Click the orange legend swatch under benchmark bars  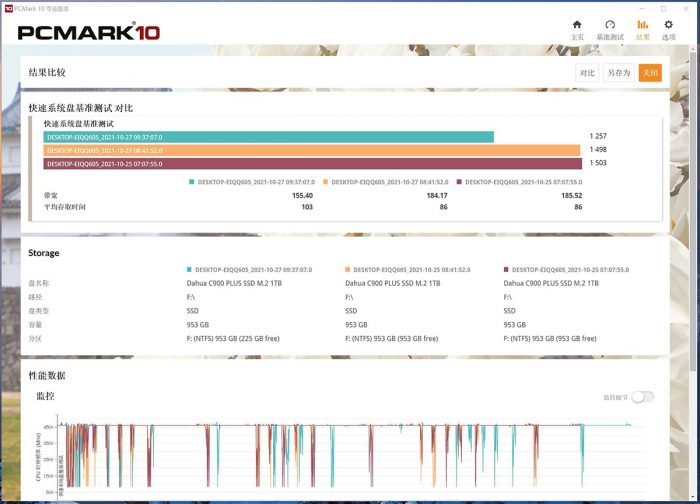324,182
